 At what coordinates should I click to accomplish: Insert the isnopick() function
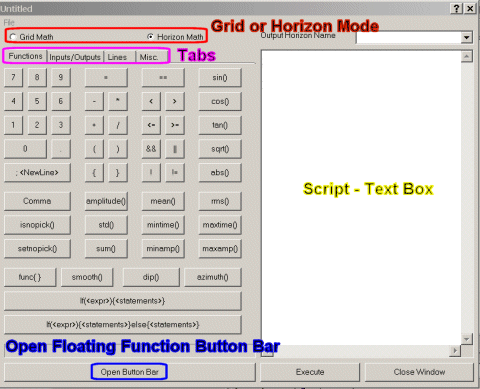37,225
